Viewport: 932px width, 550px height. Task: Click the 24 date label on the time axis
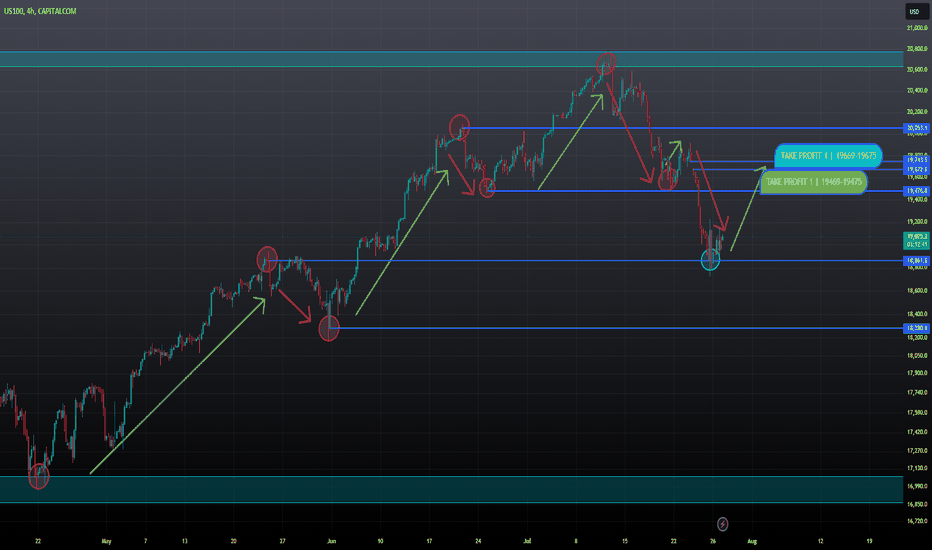478,541
